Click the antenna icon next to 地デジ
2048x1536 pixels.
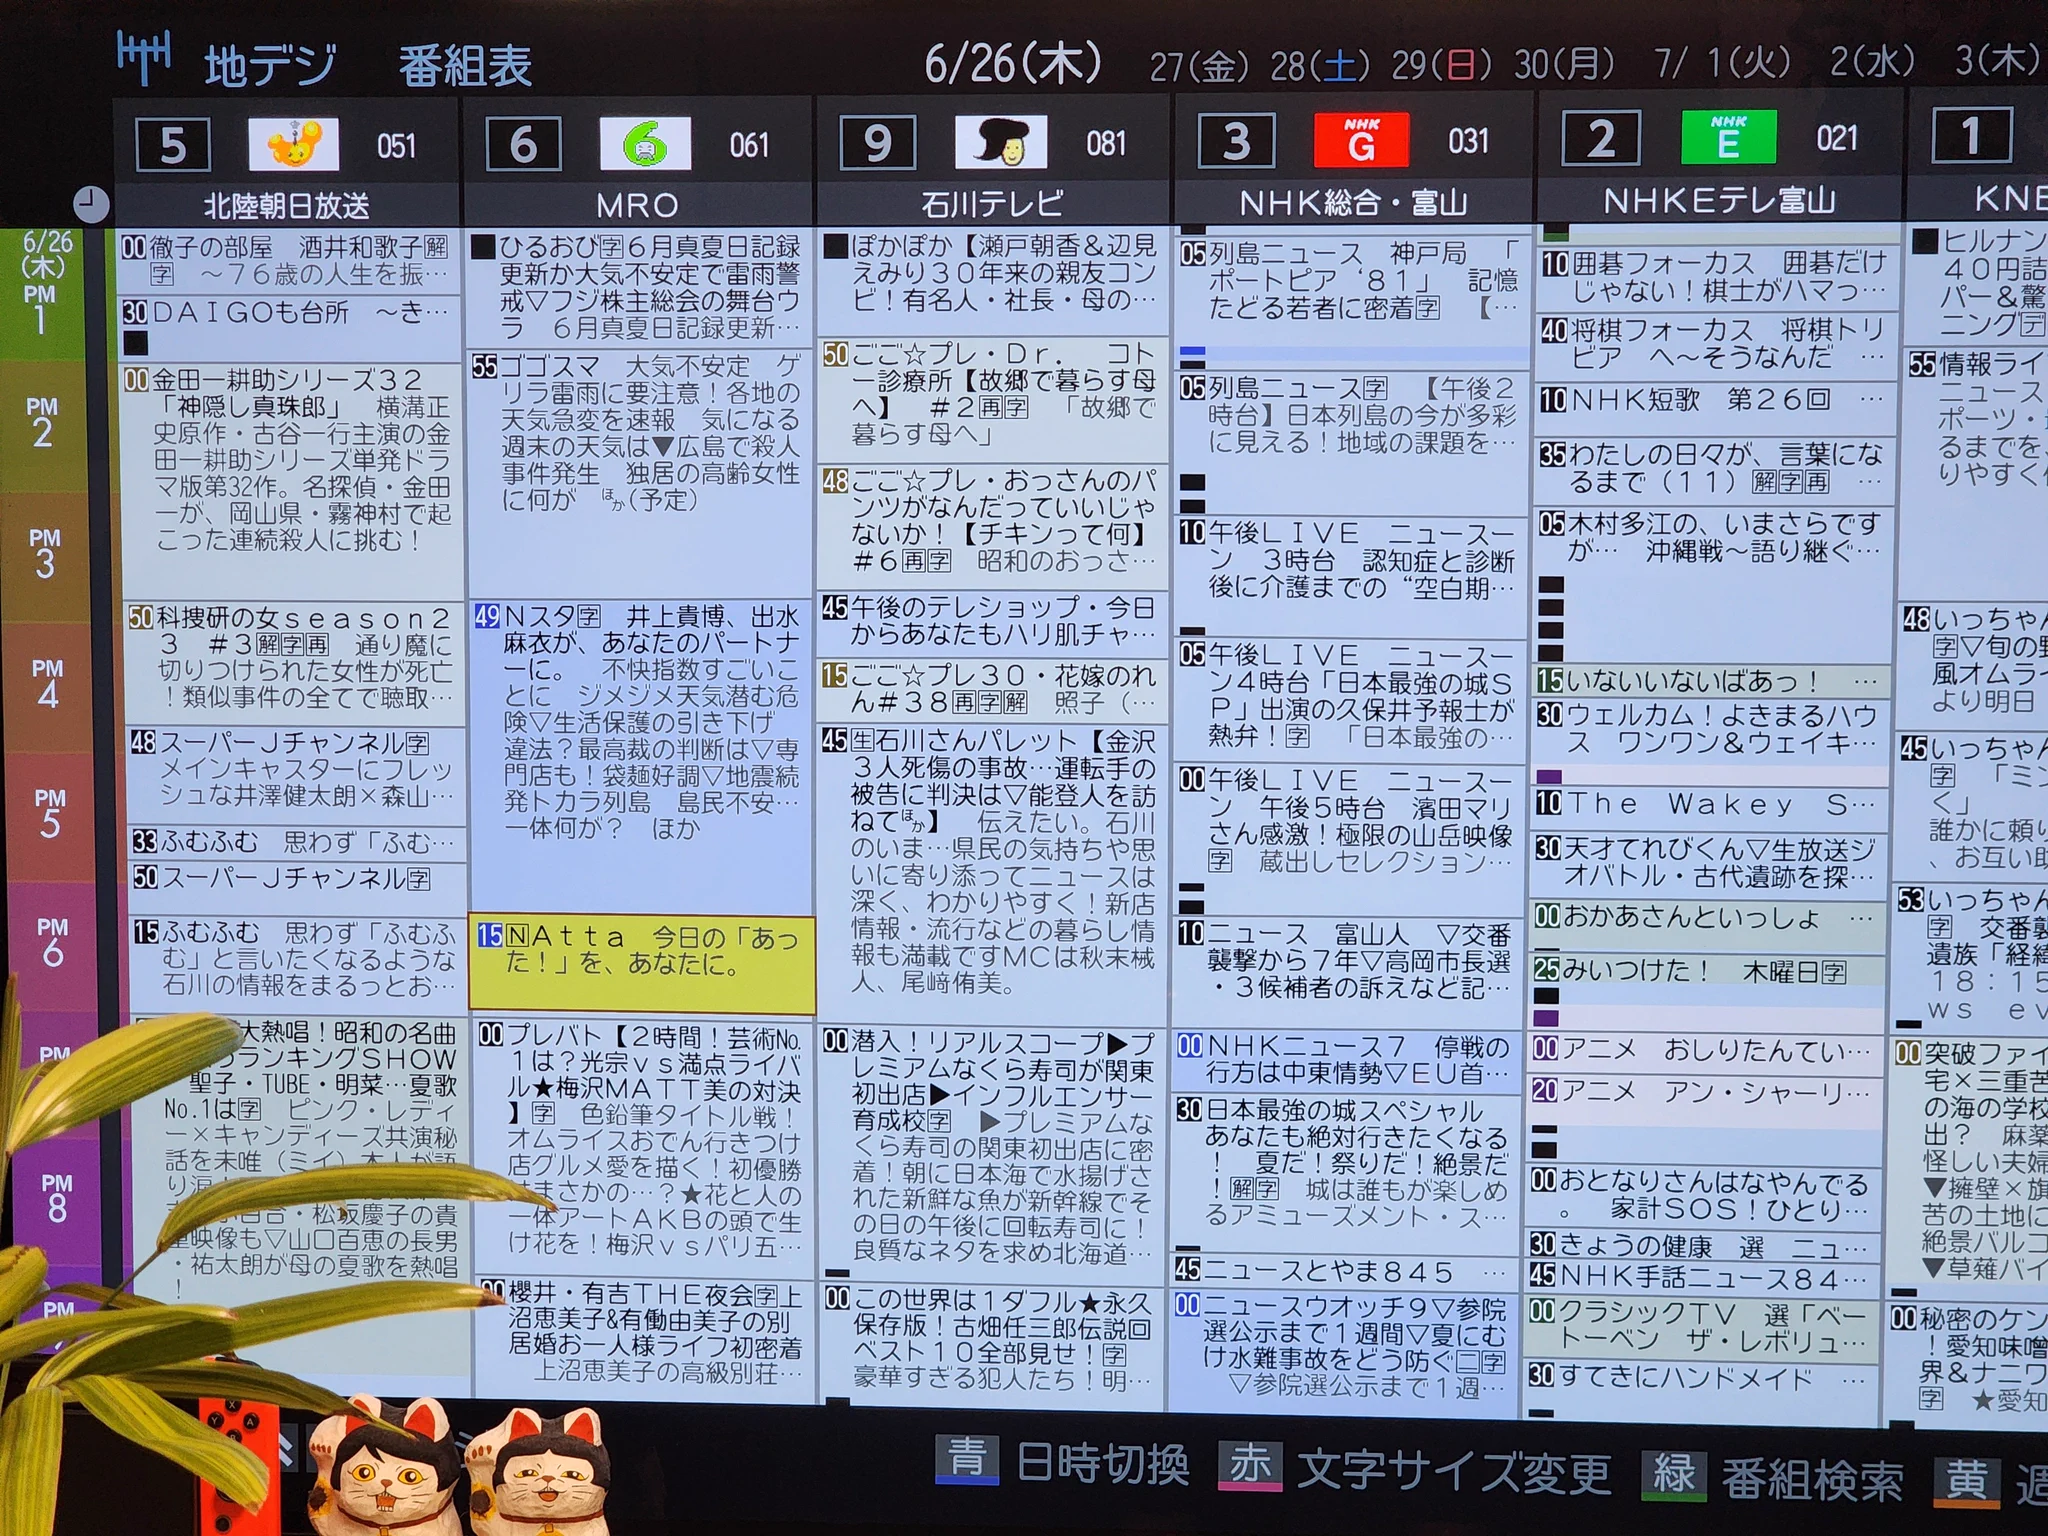pos(144,57)
